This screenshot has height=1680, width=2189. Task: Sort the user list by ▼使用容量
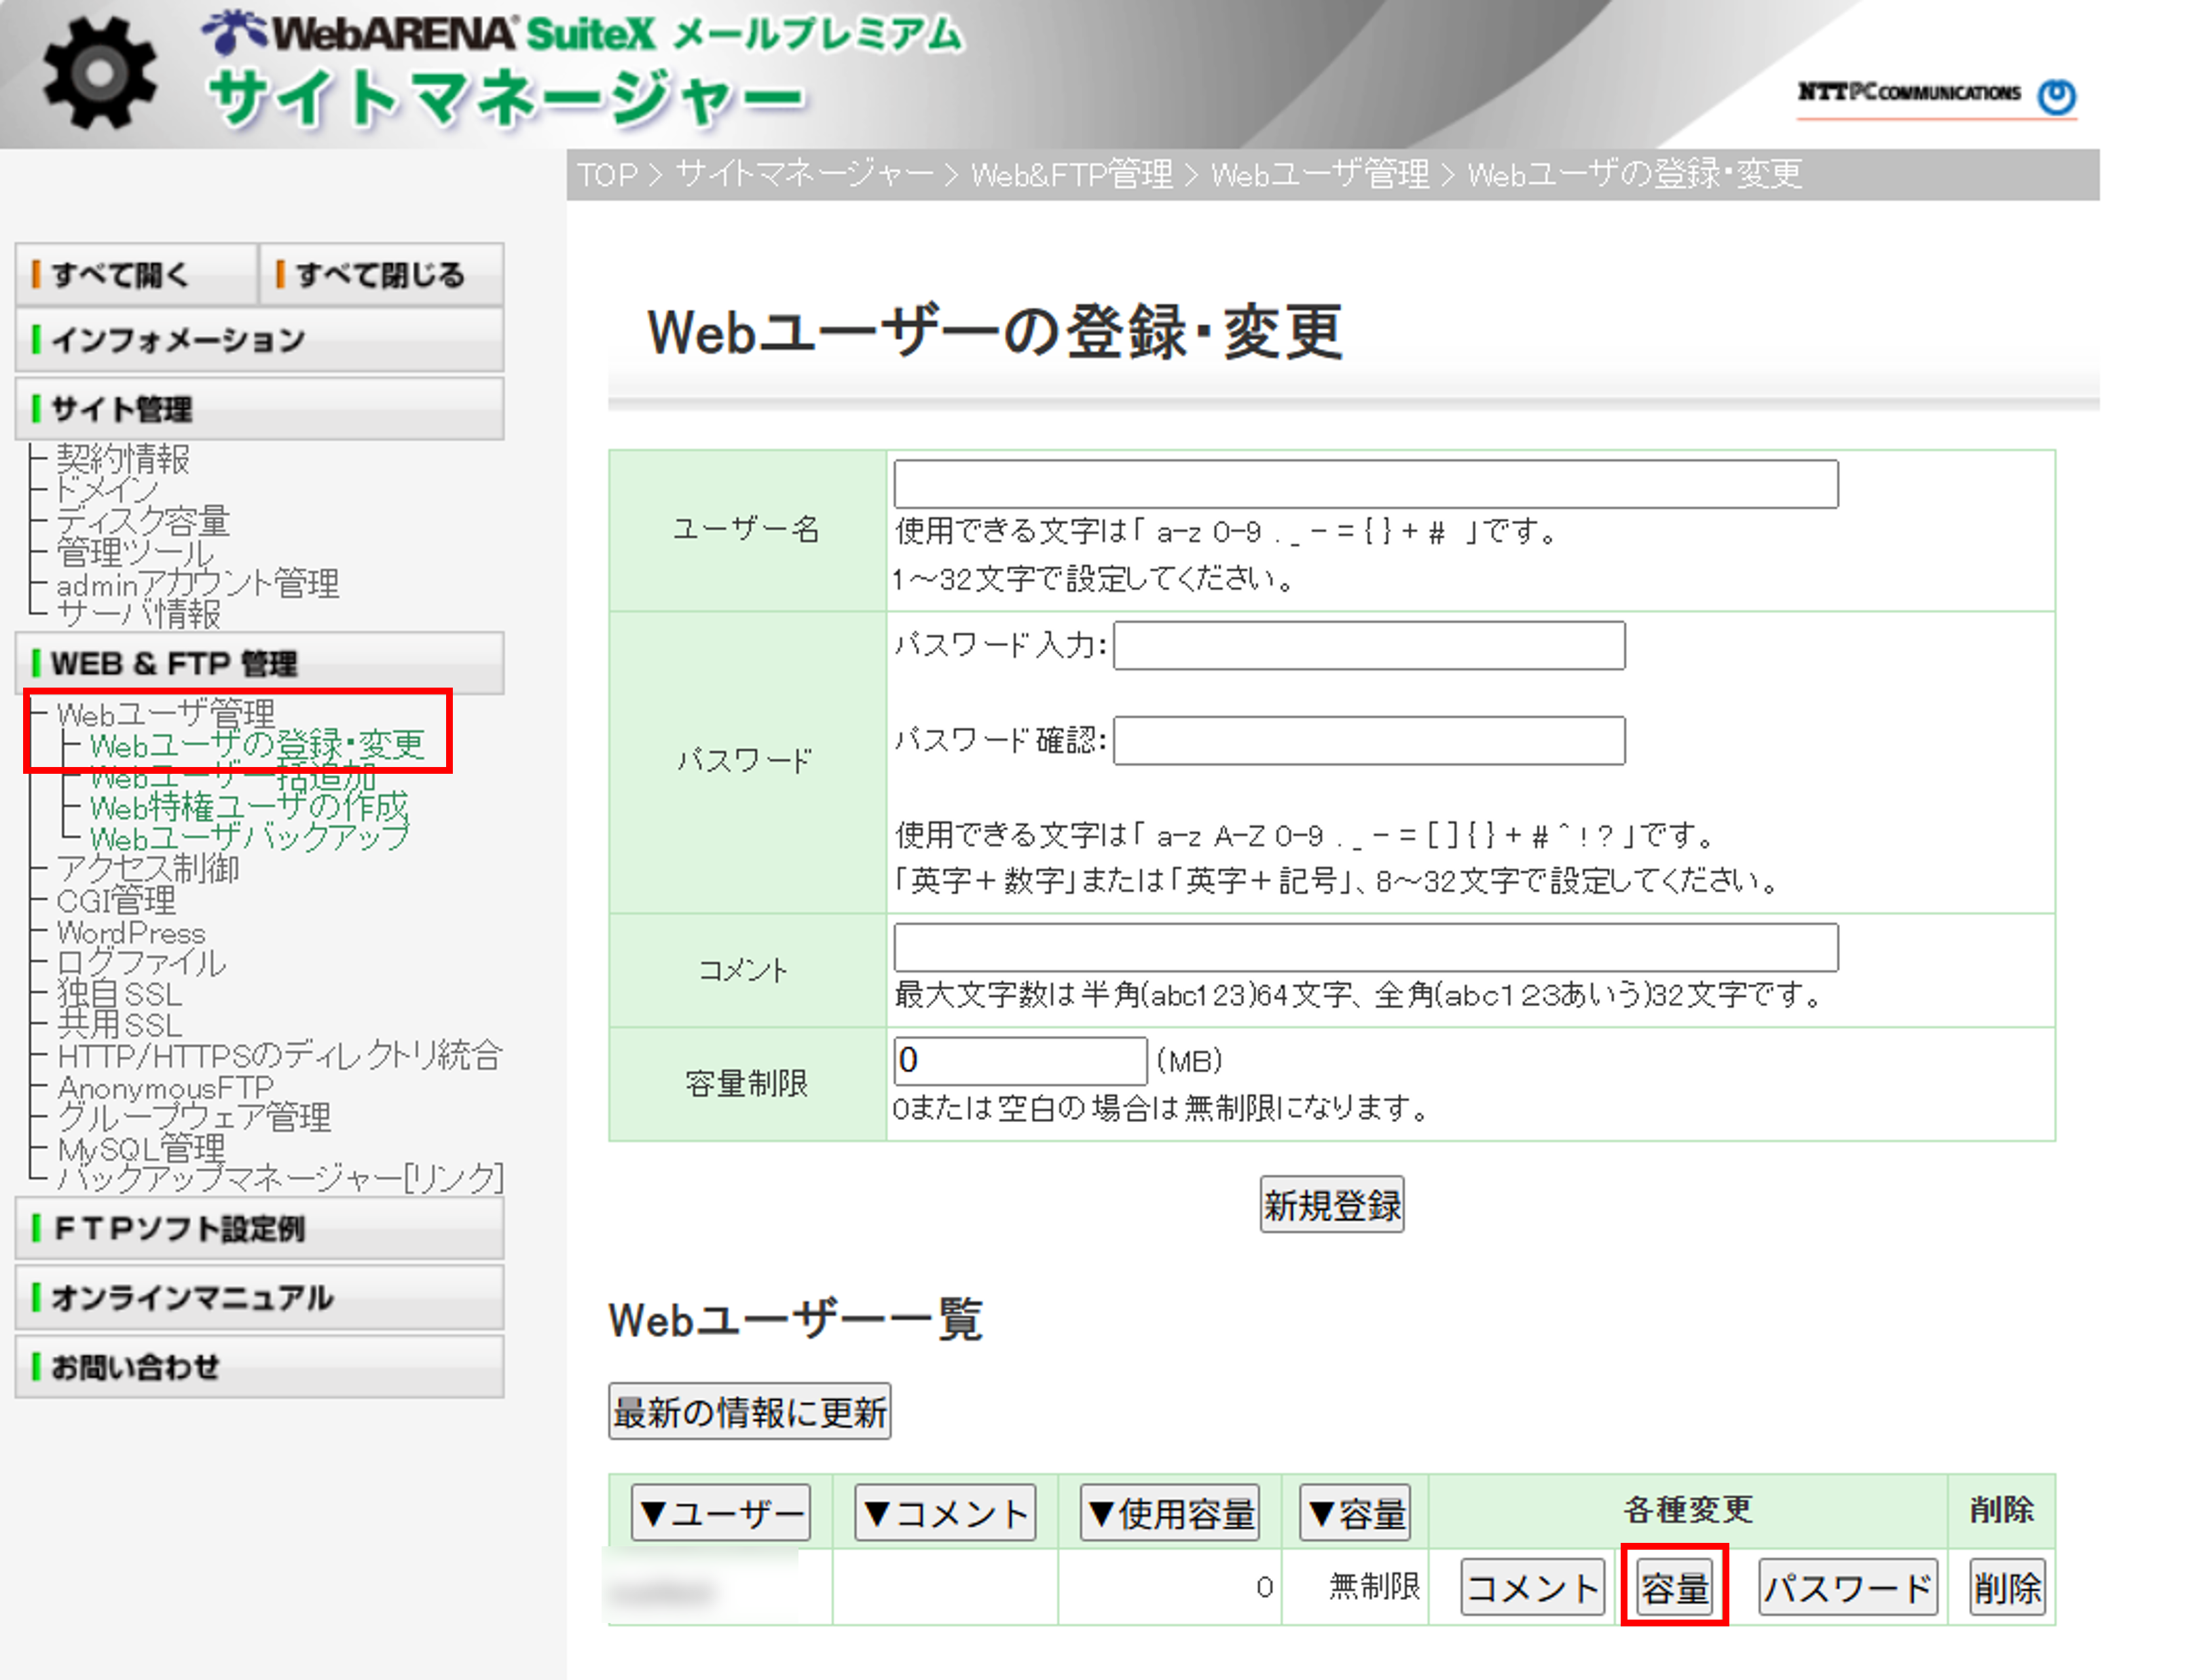1168,1512
